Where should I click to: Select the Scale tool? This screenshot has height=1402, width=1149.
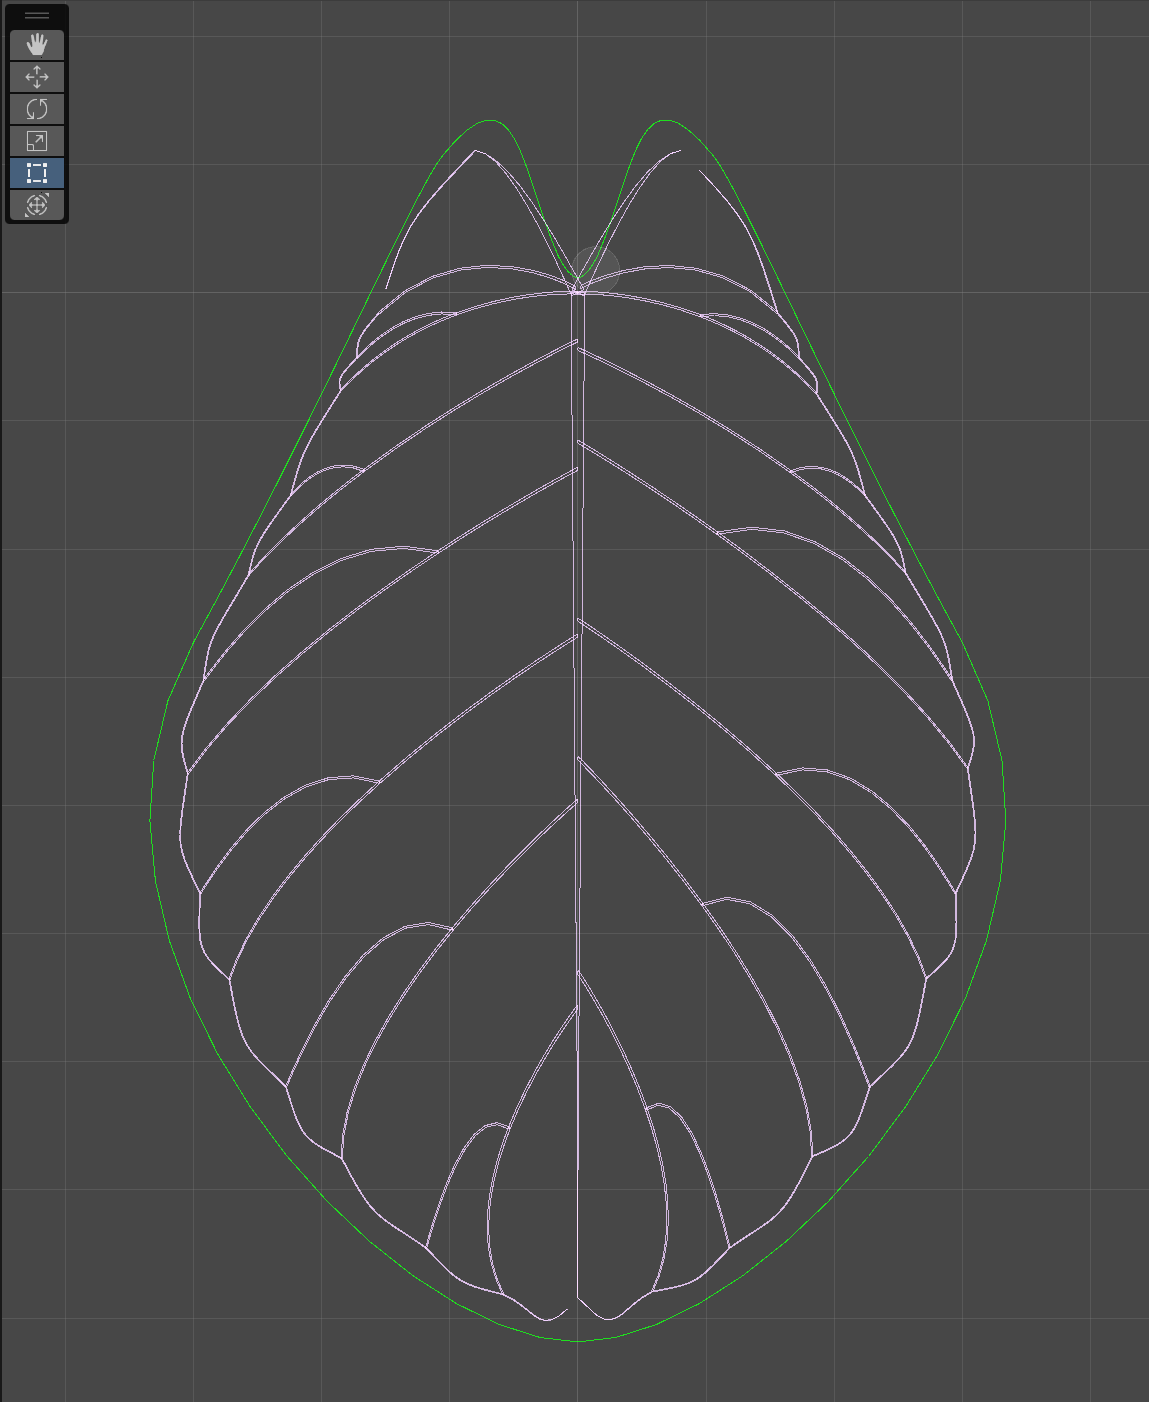tap(37, 141)
